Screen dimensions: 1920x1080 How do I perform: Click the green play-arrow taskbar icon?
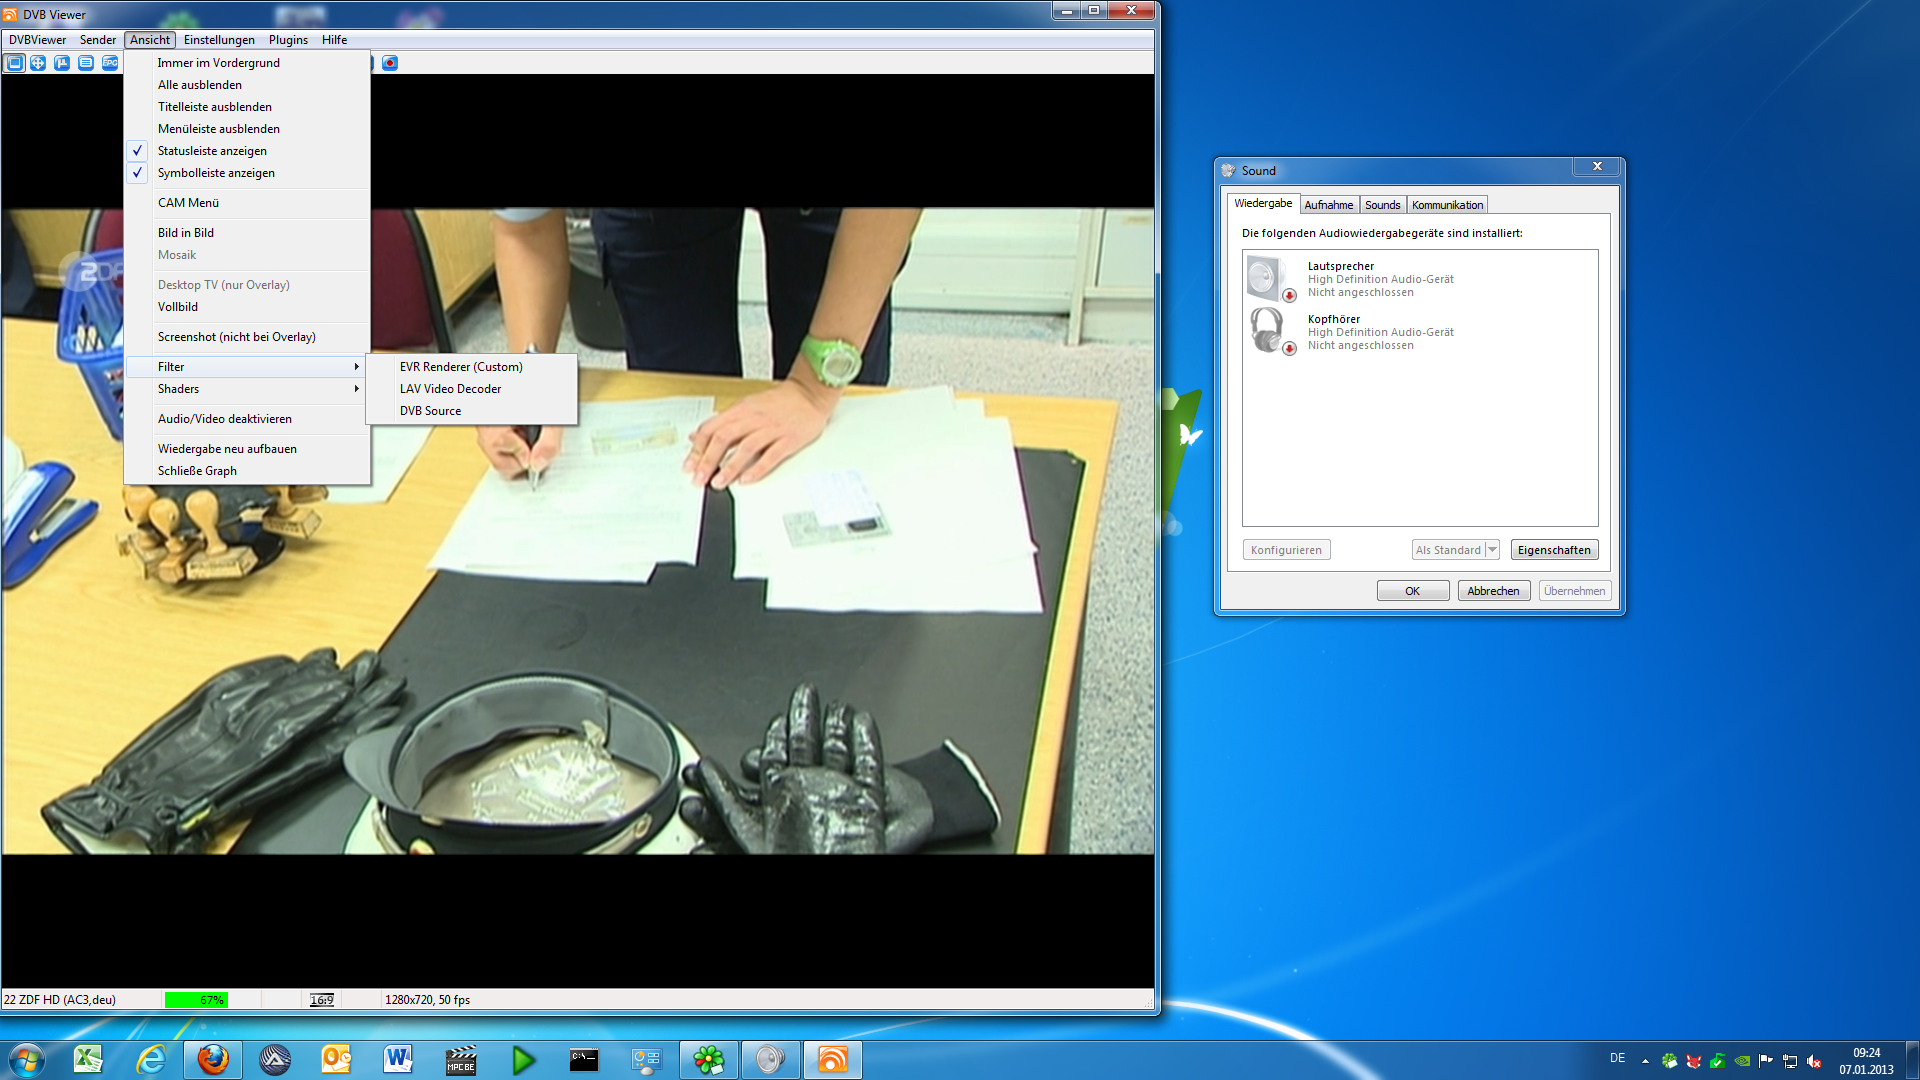click(523, 1059)
